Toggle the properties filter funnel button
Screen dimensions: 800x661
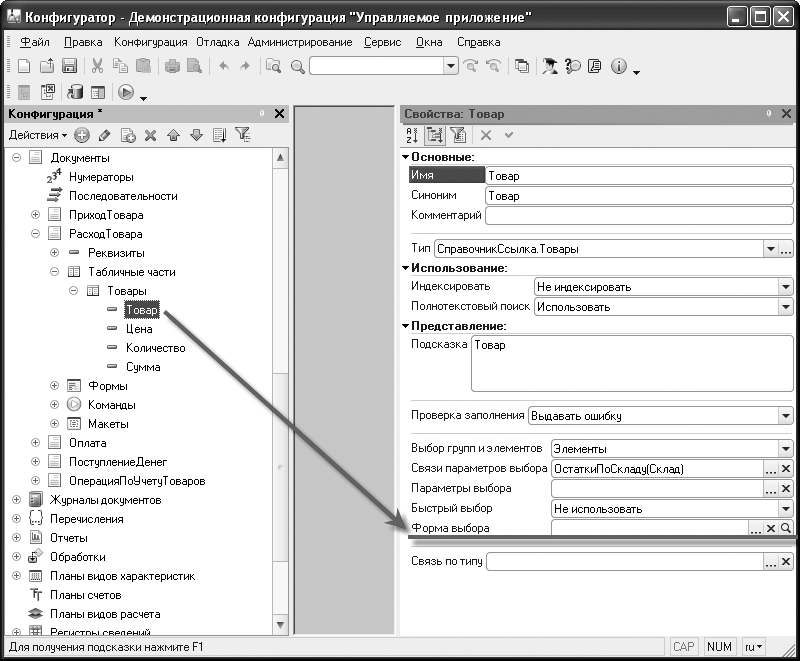[x=458, y=135]
